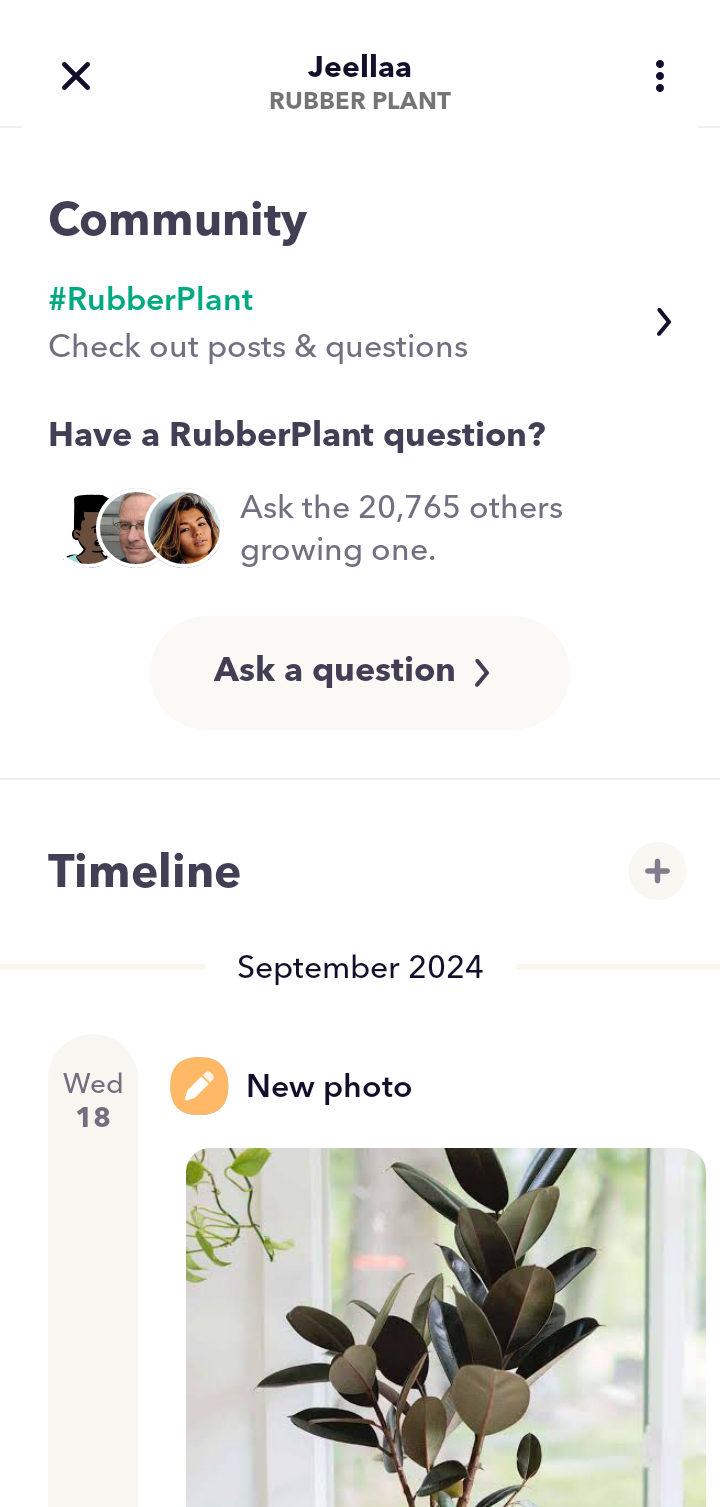Image resolution: width=720 pixels, height=1507 pixels.
Task: Click the RUBBER PLANT species subtitle
Action: (360, 101)
